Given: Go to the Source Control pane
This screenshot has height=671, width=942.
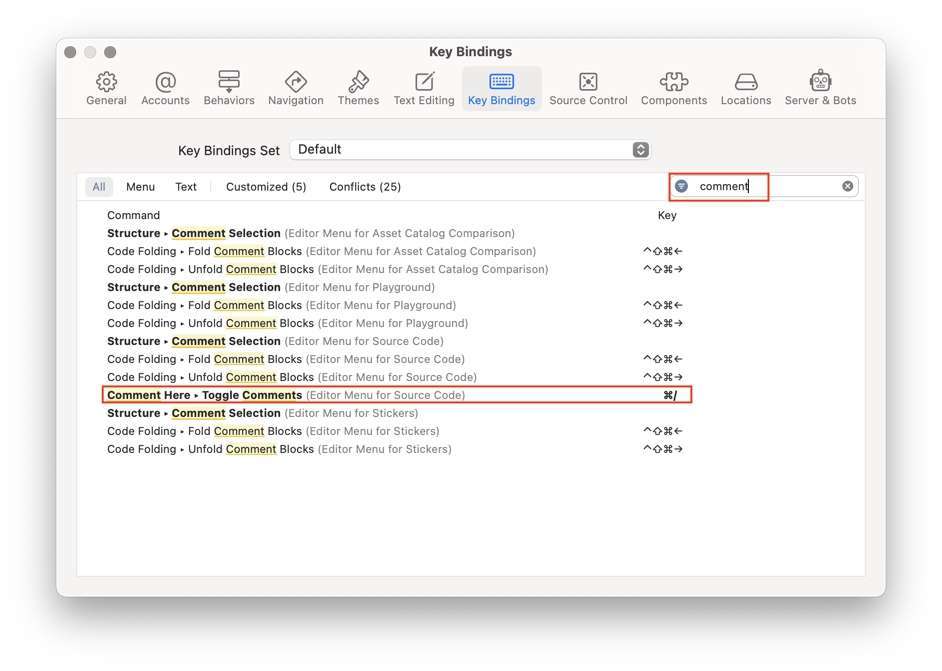Looking at the screenshot, I should click(588, 88).
